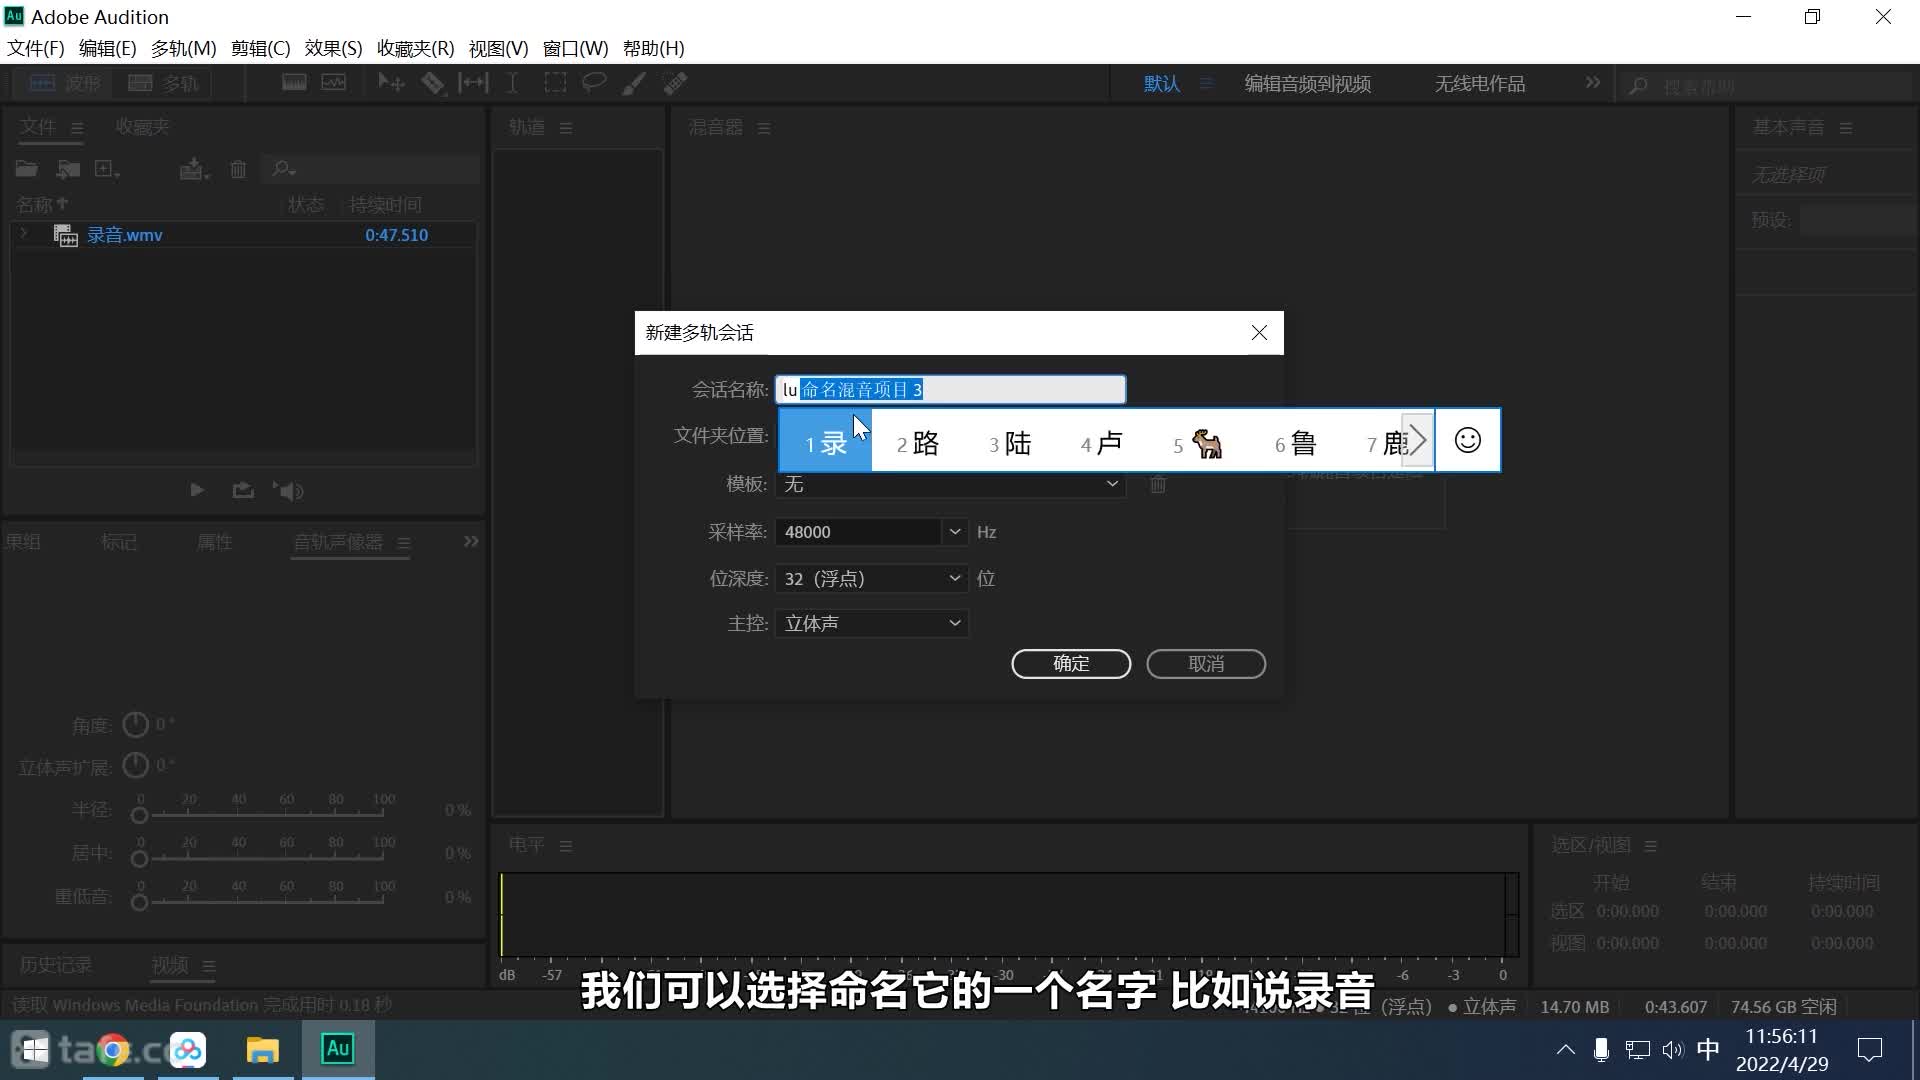Image resolution: width=1920 pixels, height=1080 pixels.
Task: Show next page of IME candidates
Action: click(1418, 440)
